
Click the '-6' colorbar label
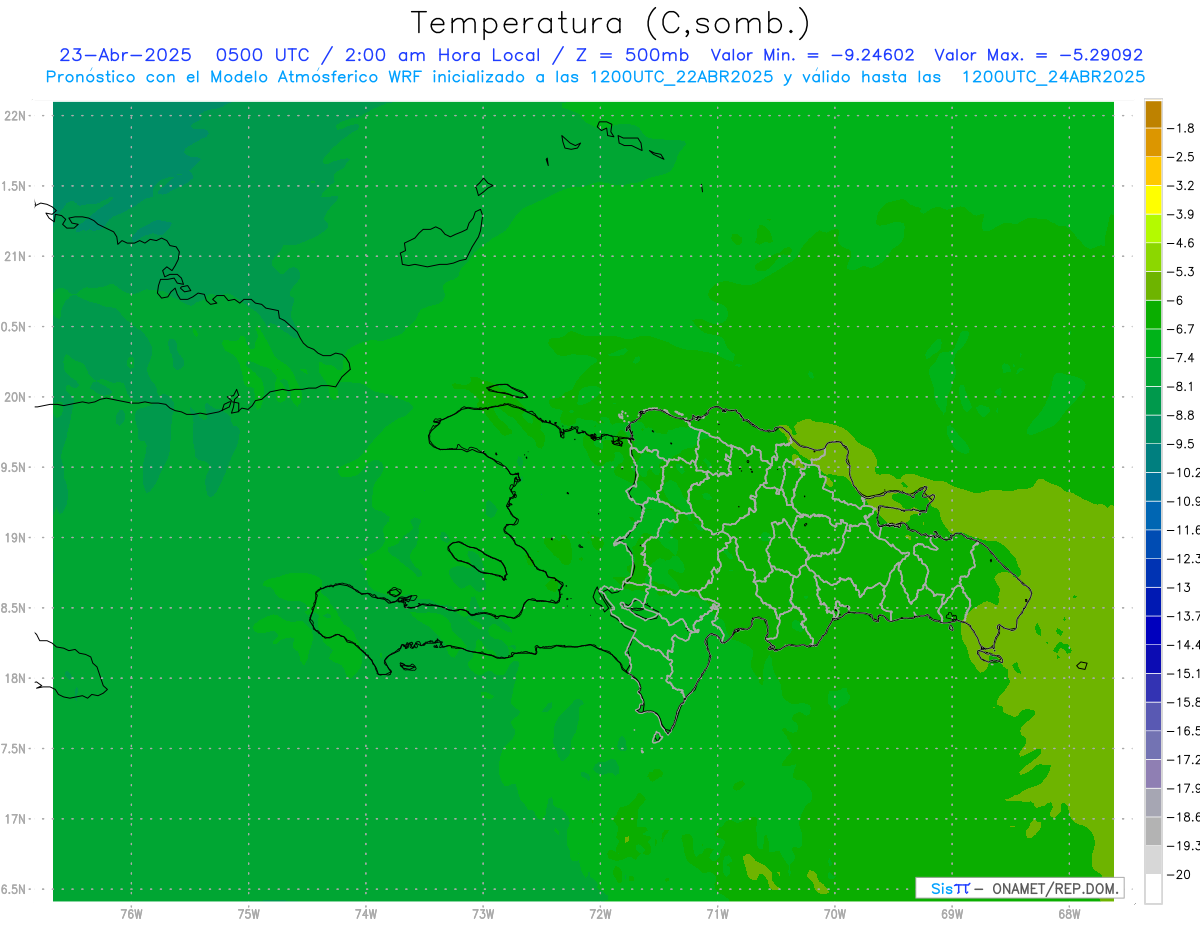pos(1177,300)
